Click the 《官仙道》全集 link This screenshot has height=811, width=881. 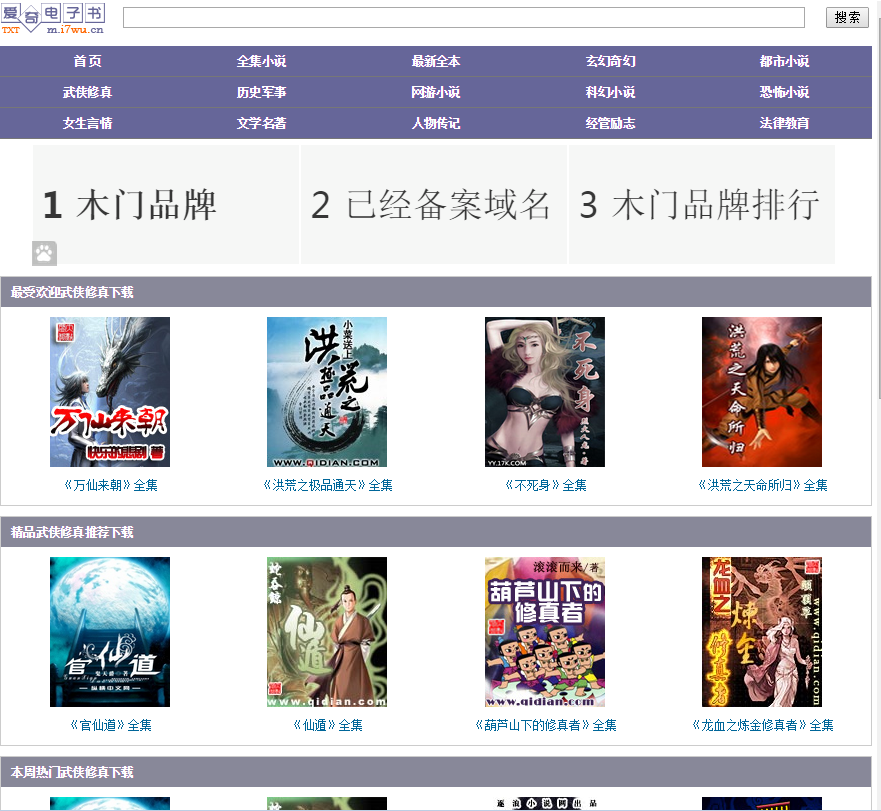(x=109, y=725)
